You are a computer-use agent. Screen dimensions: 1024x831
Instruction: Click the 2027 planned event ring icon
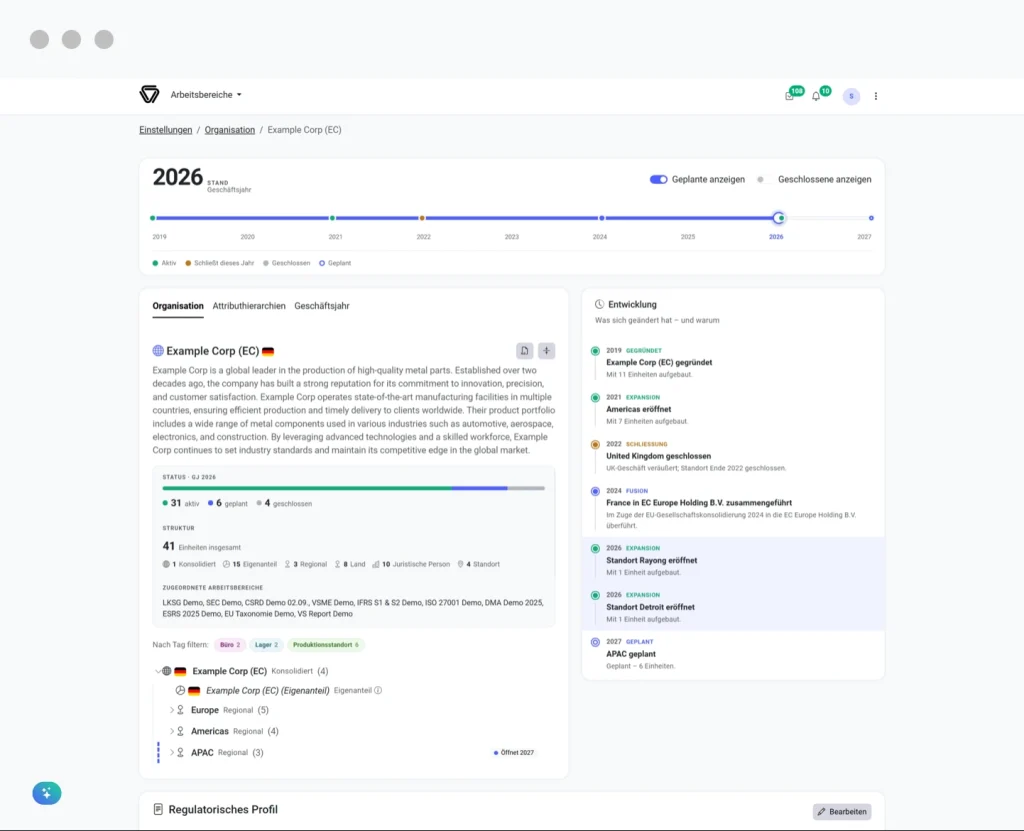point(595,642)
